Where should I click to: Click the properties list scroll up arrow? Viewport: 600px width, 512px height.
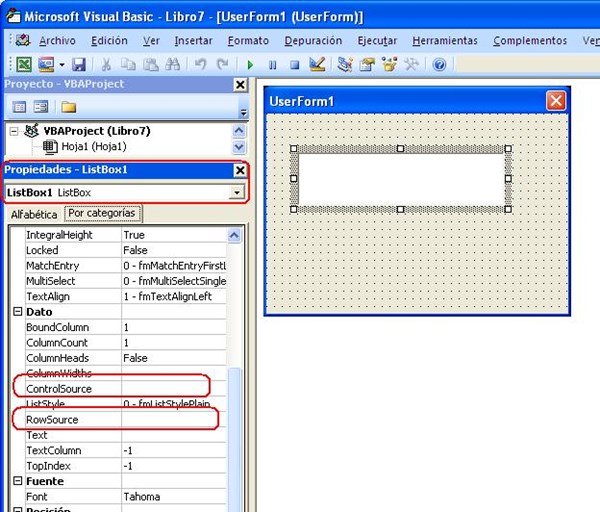click(234, 235)
